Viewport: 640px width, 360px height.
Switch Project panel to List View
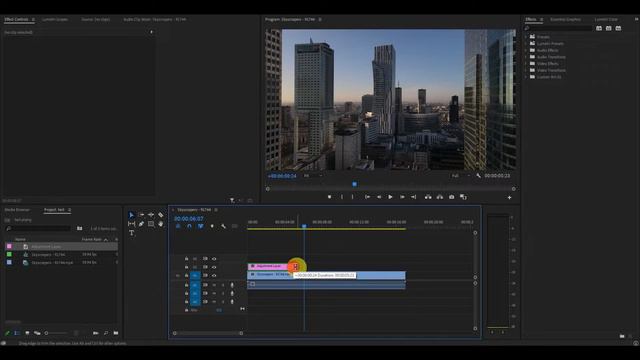pos(17,333)
